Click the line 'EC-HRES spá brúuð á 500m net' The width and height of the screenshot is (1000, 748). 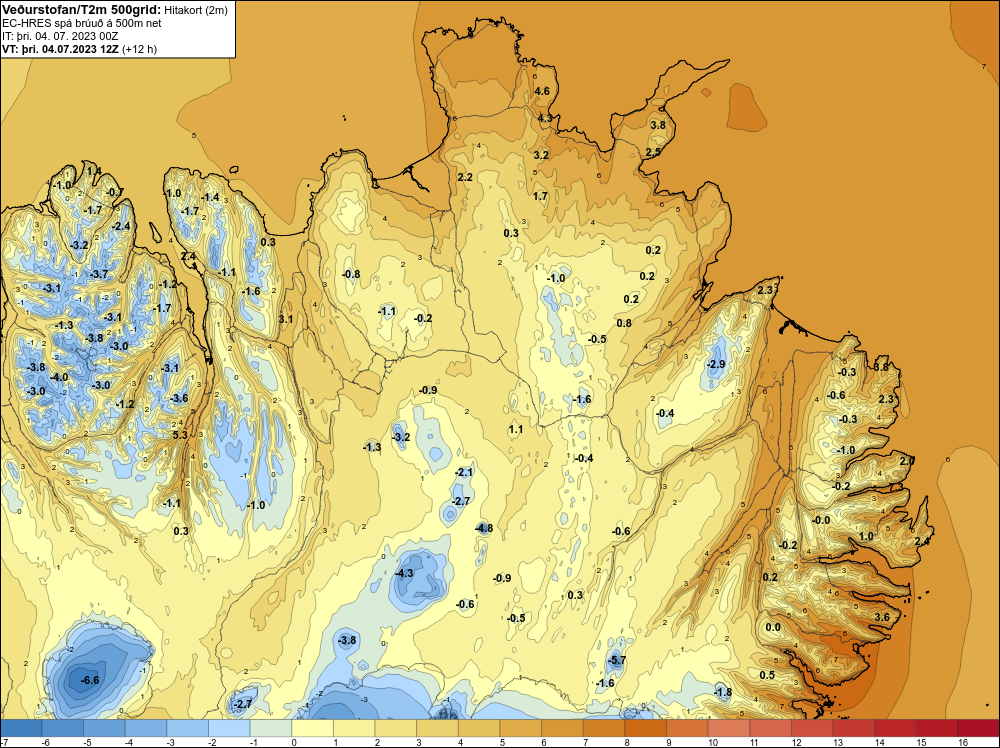[x=82, y=23]
